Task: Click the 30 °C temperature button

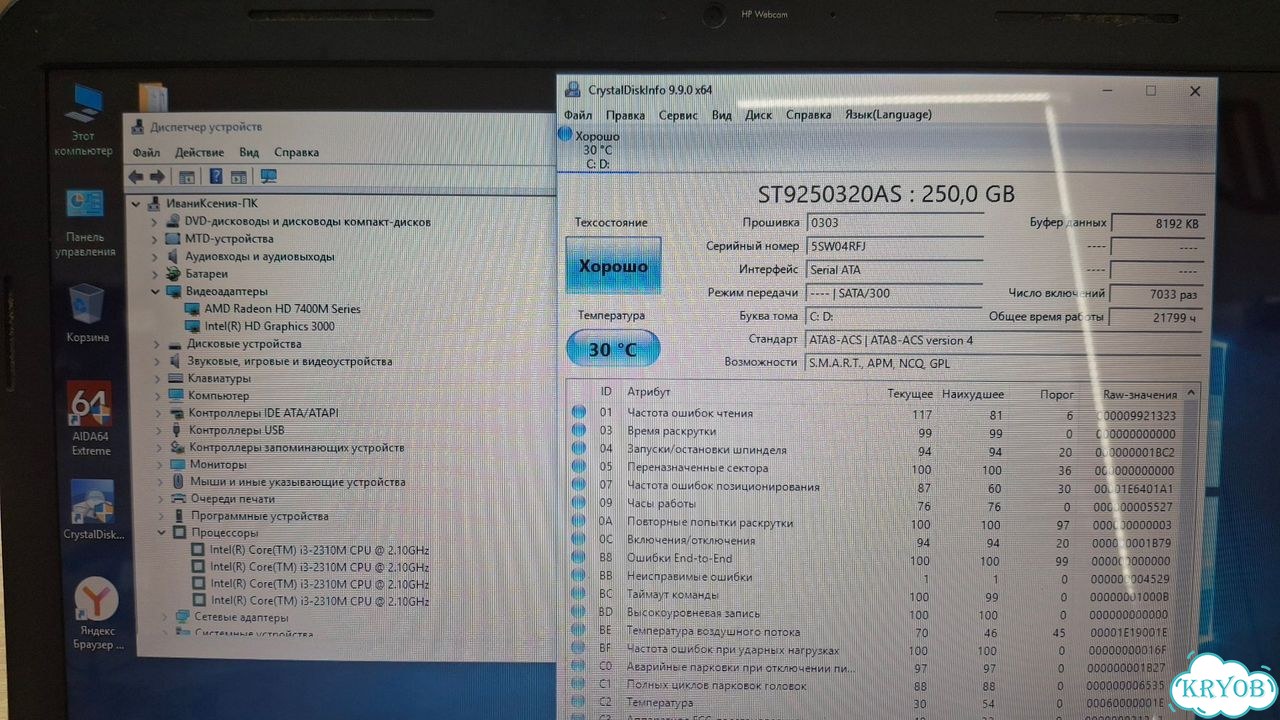Action: [x=613, y=349]
